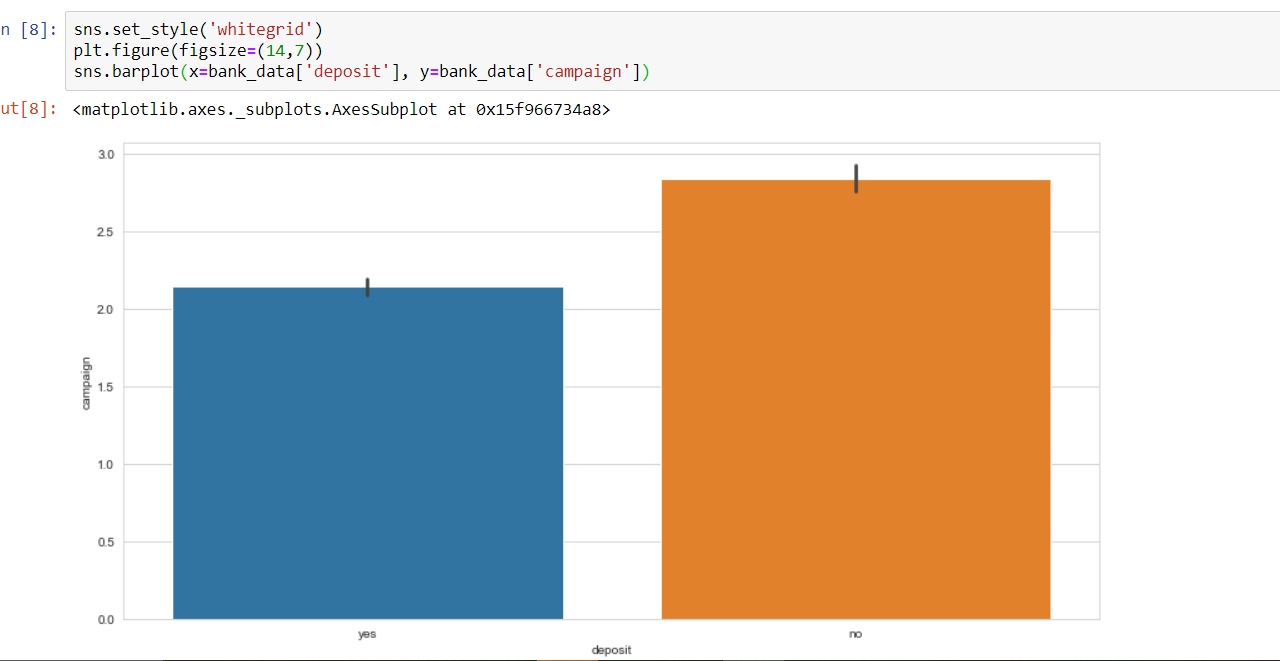Select the code line containing sns.set_style
1280x661 pixels.
pyautogui.click(x=197, y=29)
